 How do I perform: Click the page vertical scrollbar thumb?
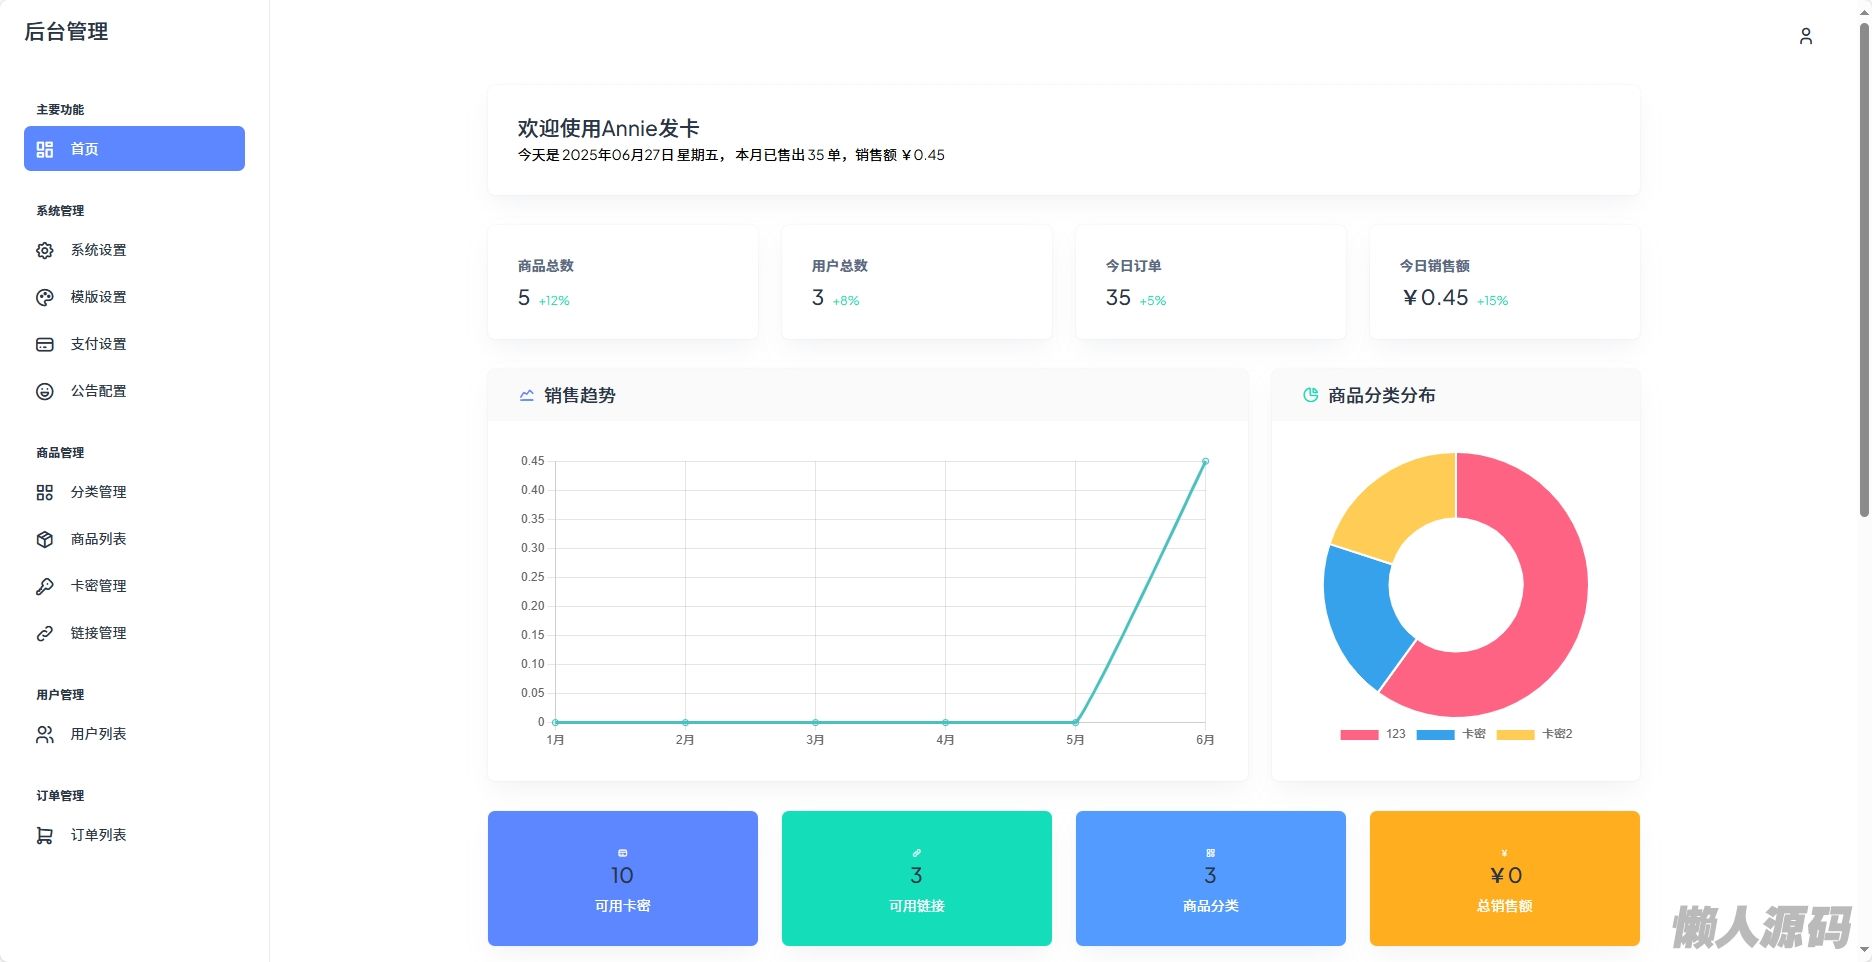[x=1864, y=268]
